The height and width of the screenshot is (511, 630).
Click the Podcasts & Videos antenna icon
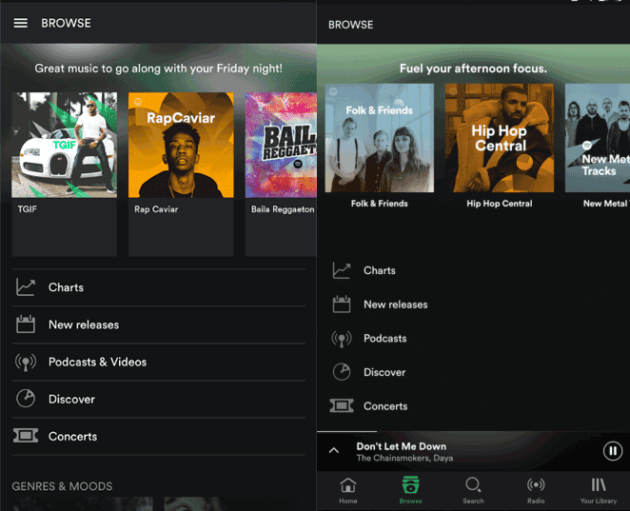click(25, 362)
